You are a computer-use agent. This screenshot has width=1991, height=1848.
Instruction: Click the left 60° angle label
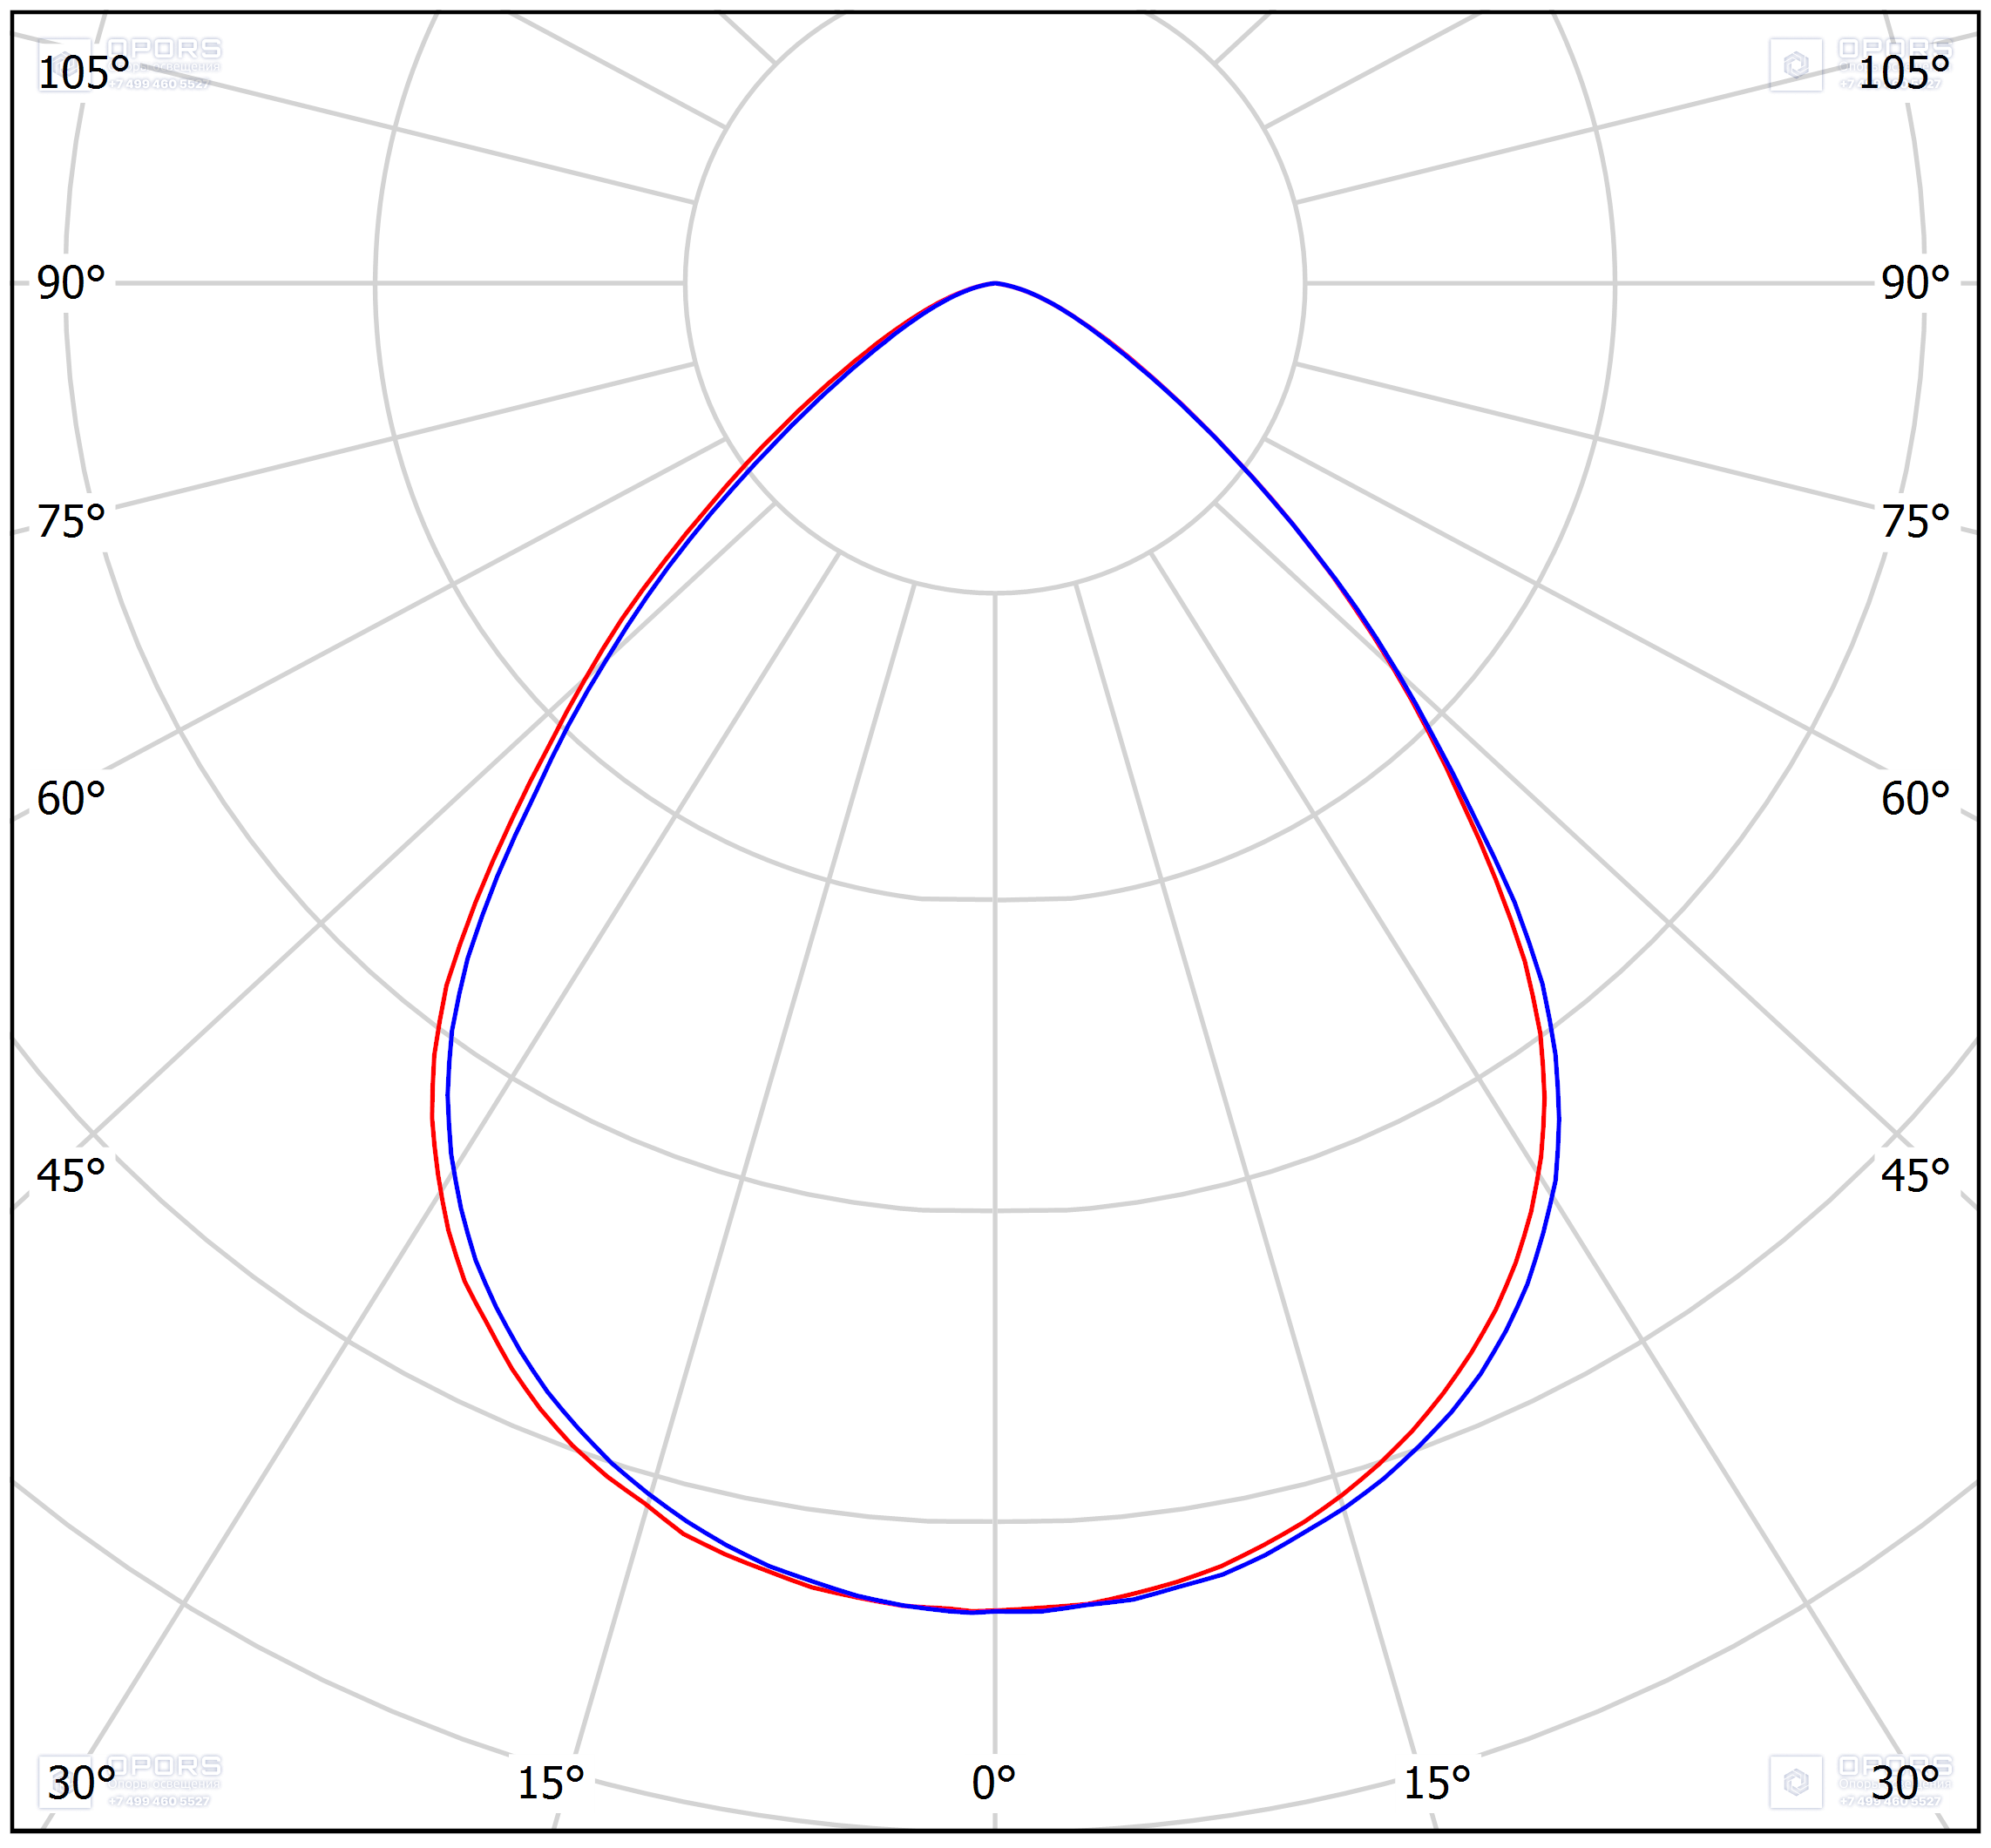(70, 799)
